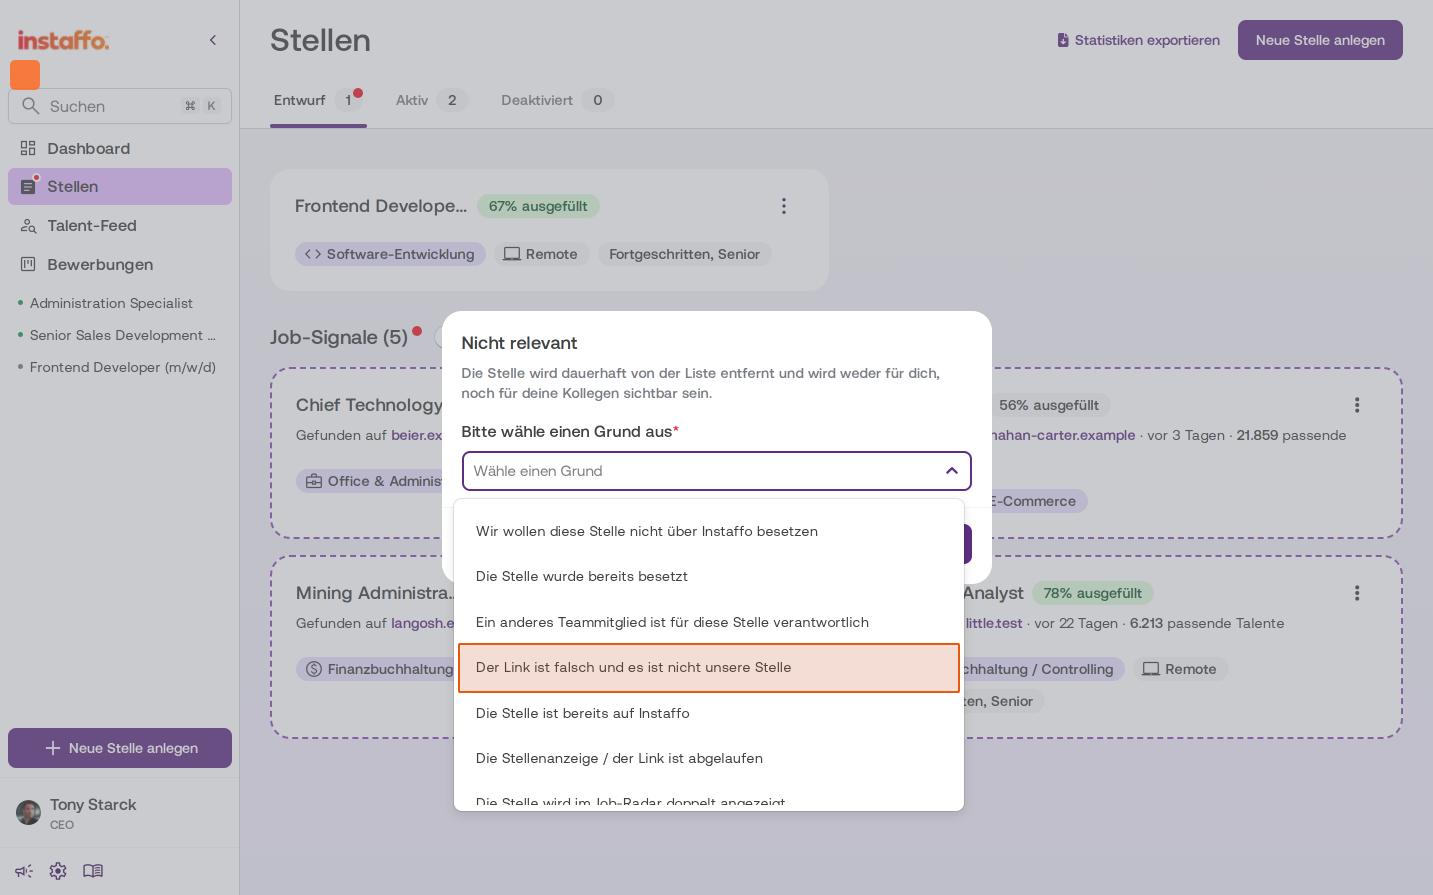This screenshot has width=1433, height=895.
Task: Click the little.test source link
Action: 994,623
